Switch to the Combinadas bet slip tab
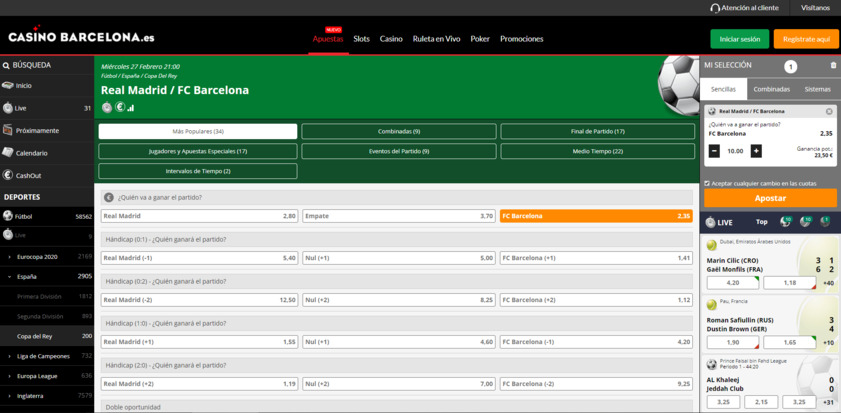841x413 pixels. [771, 89]
